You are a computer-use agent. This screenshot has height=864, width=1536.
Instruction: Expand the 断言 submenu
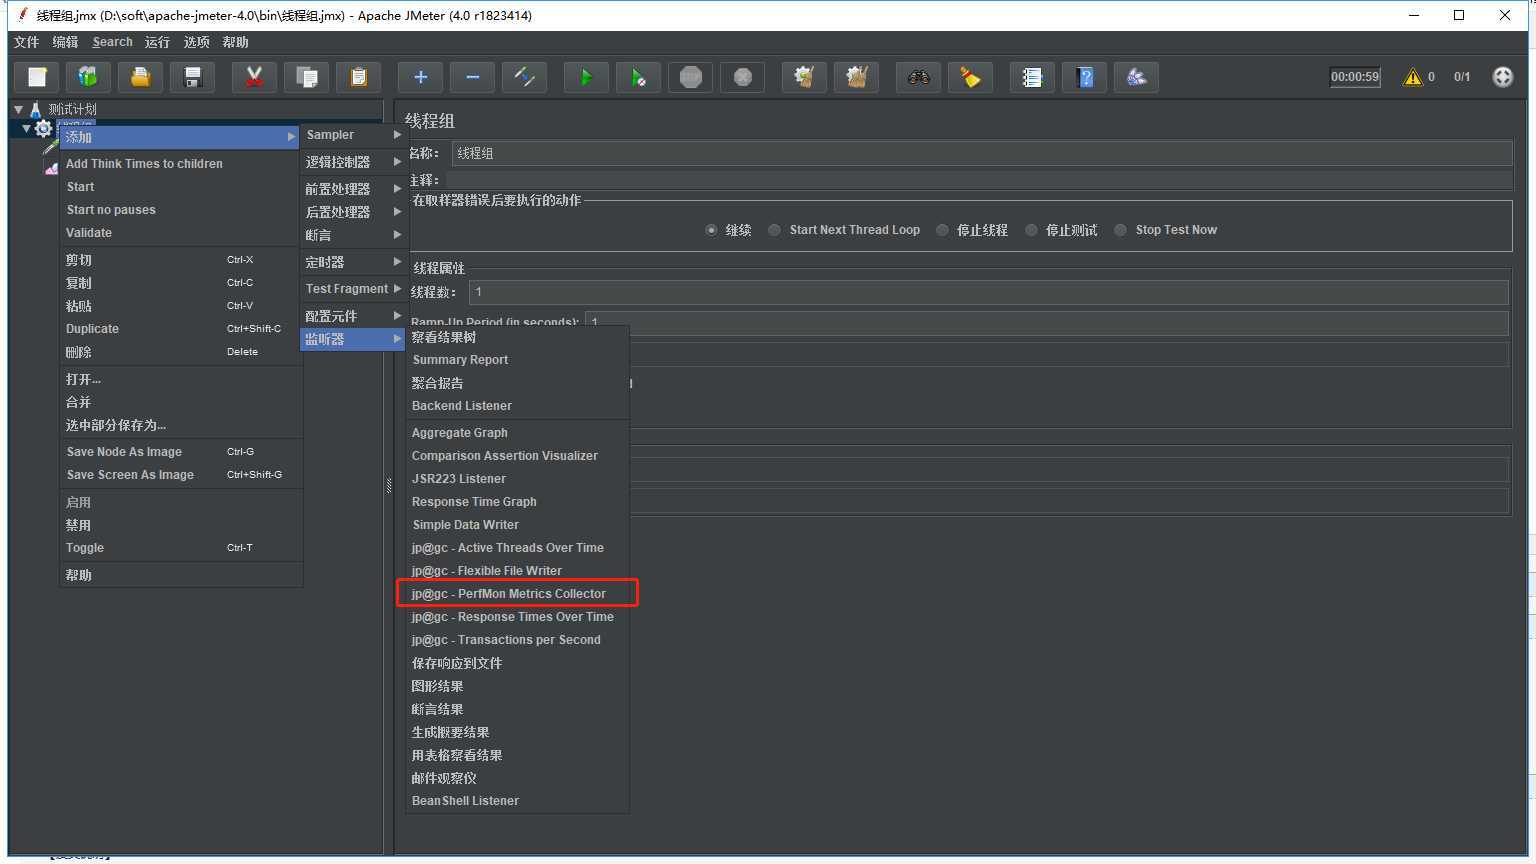(354, 235)
